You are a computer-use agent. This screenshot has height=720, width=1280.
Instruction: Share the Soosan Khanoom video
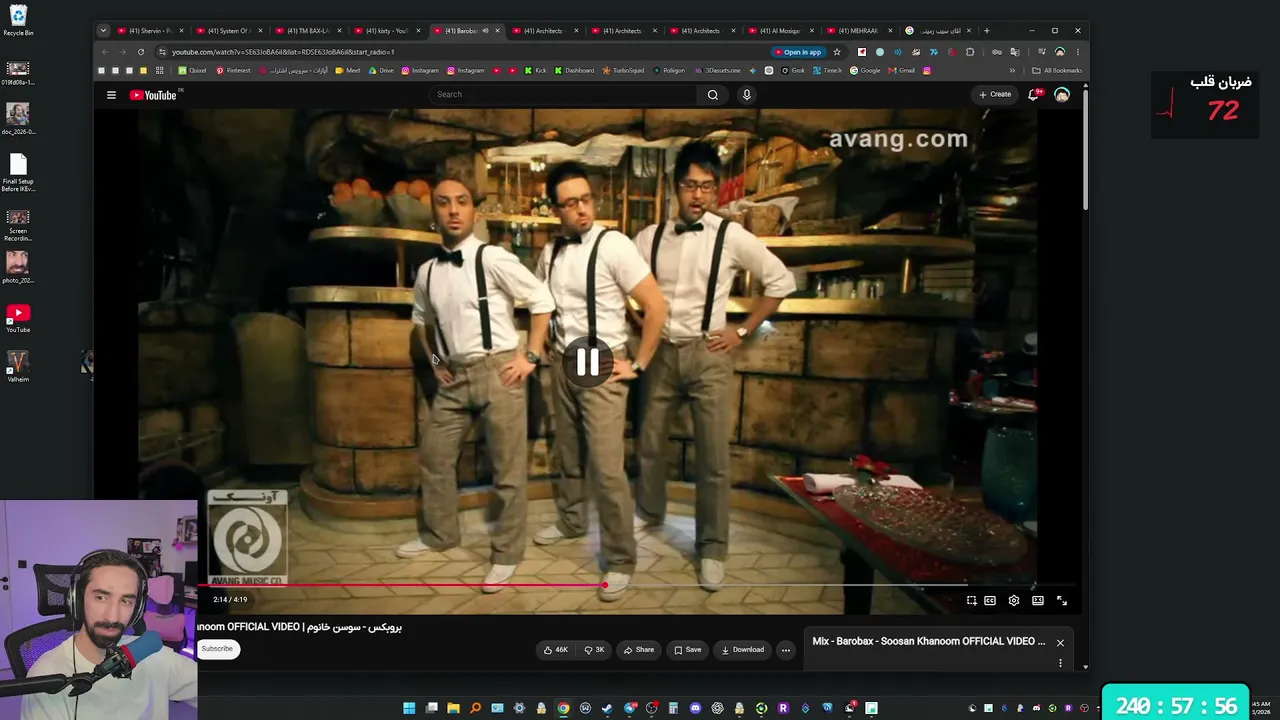[639, 650]
